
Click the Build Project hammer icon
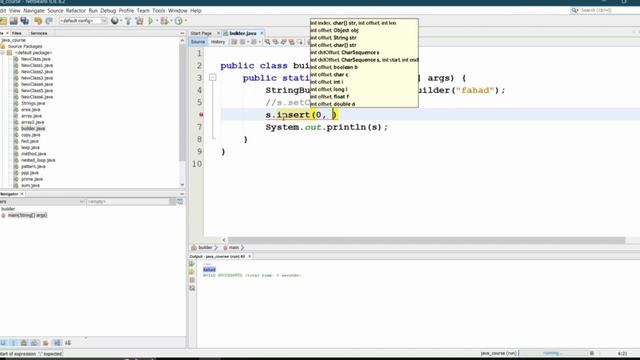(x=128, y=21)
